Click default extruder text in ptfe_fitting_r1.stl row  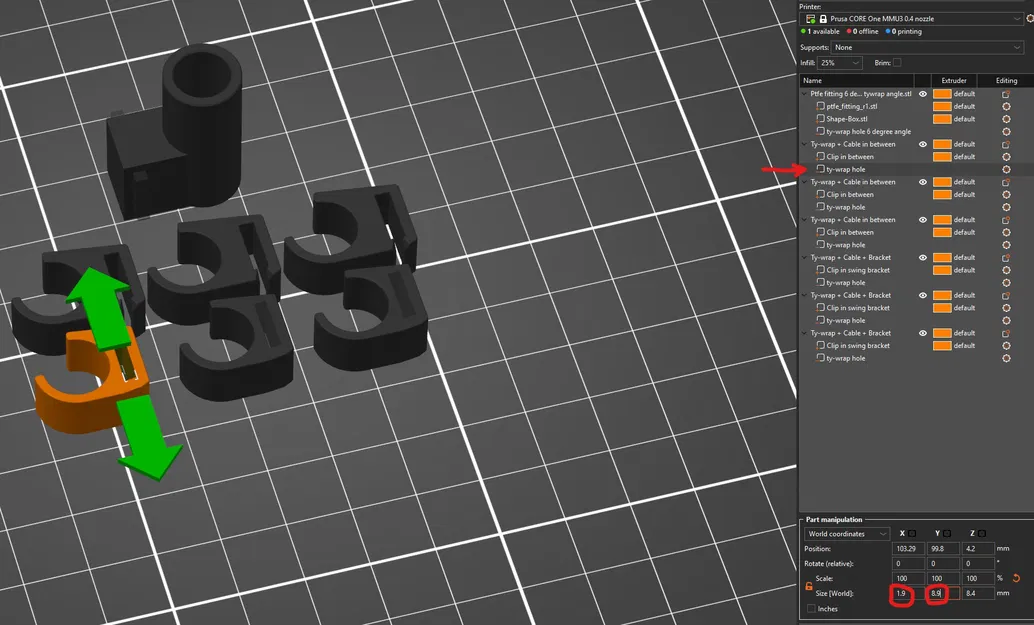[964, 106]
